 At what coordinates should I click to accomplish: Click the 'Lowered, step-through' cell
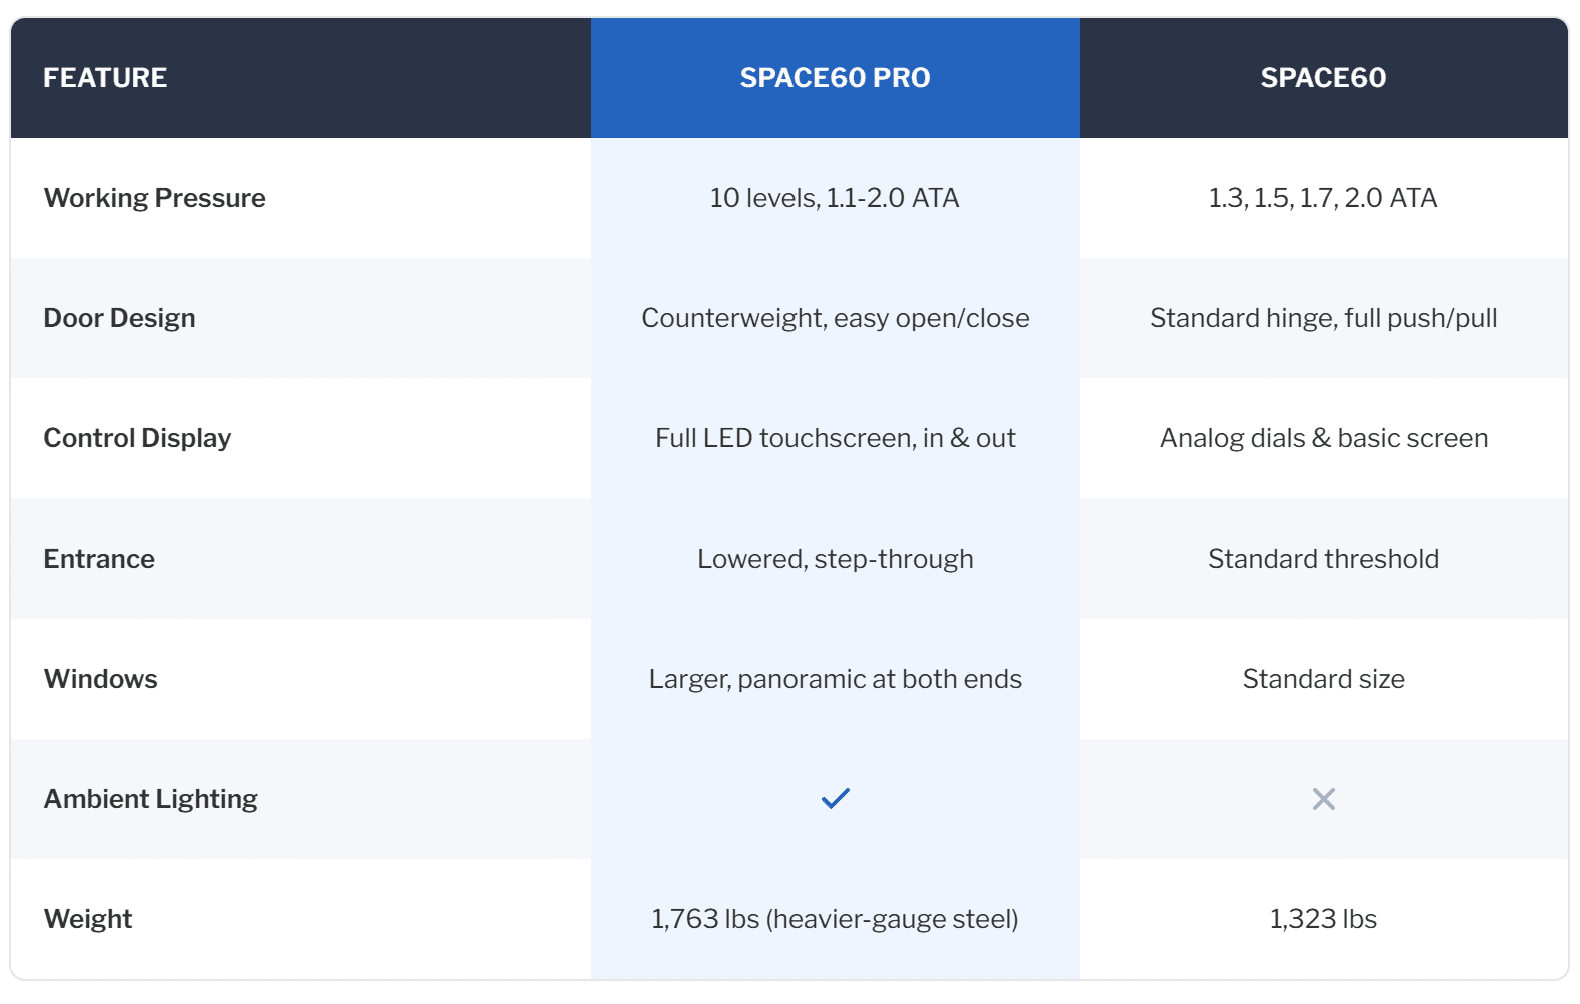point(835,558)
